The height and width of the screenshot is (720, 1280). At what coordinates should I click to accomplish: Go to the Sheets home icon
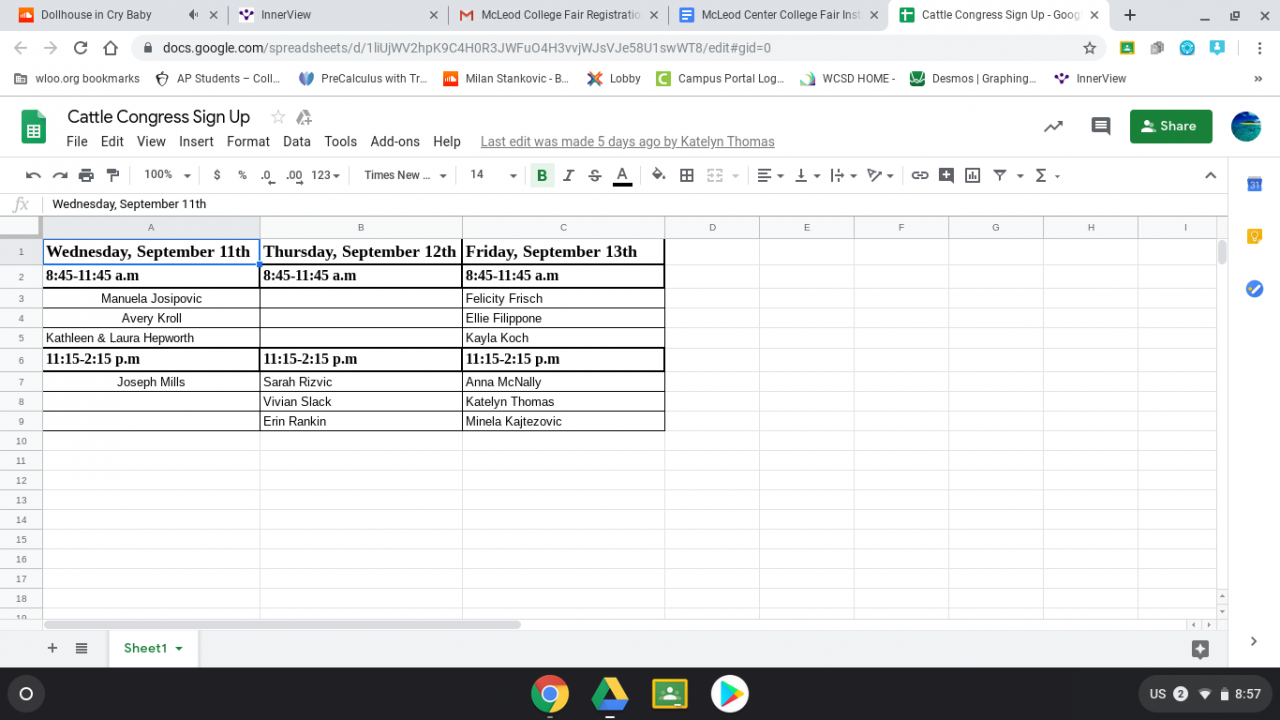point(34,127)
